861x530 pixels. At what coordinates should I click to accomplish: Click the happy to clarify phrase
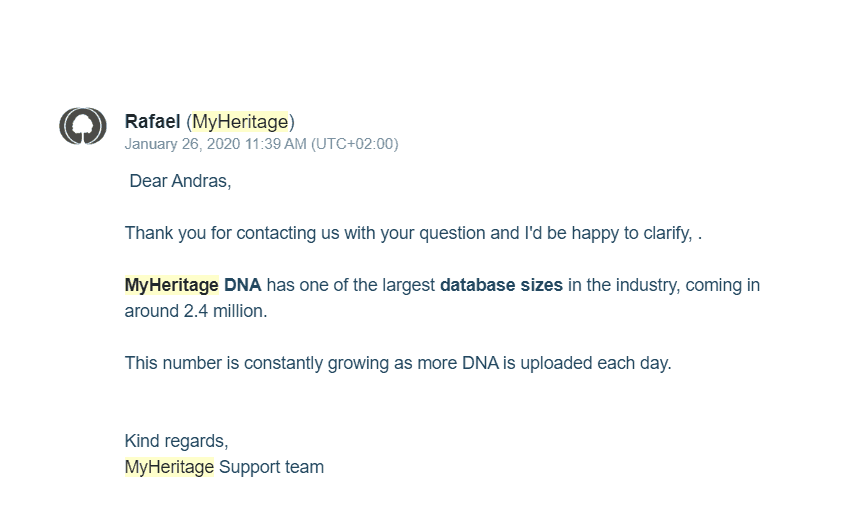coord(631,233)
